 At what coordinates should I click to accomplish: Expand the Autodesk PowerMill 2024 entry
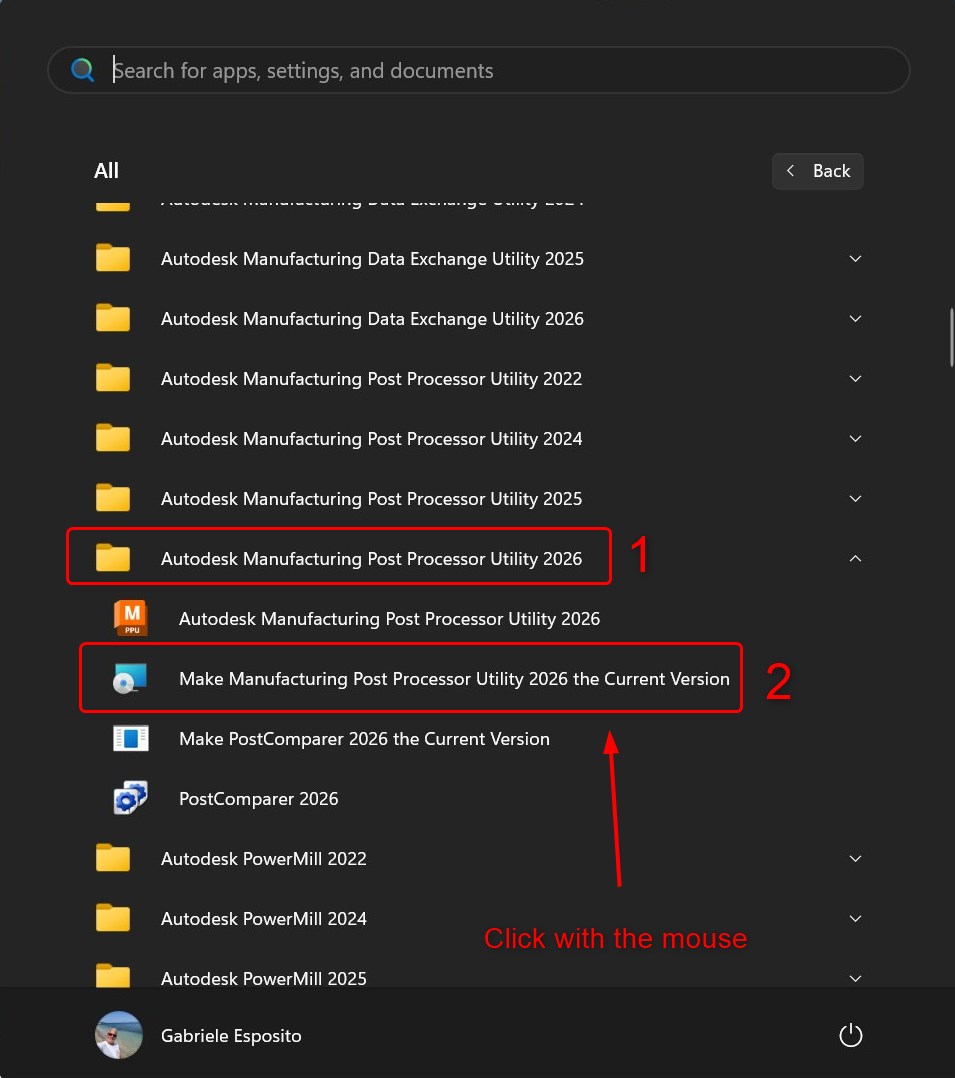[x=855, y=918]
